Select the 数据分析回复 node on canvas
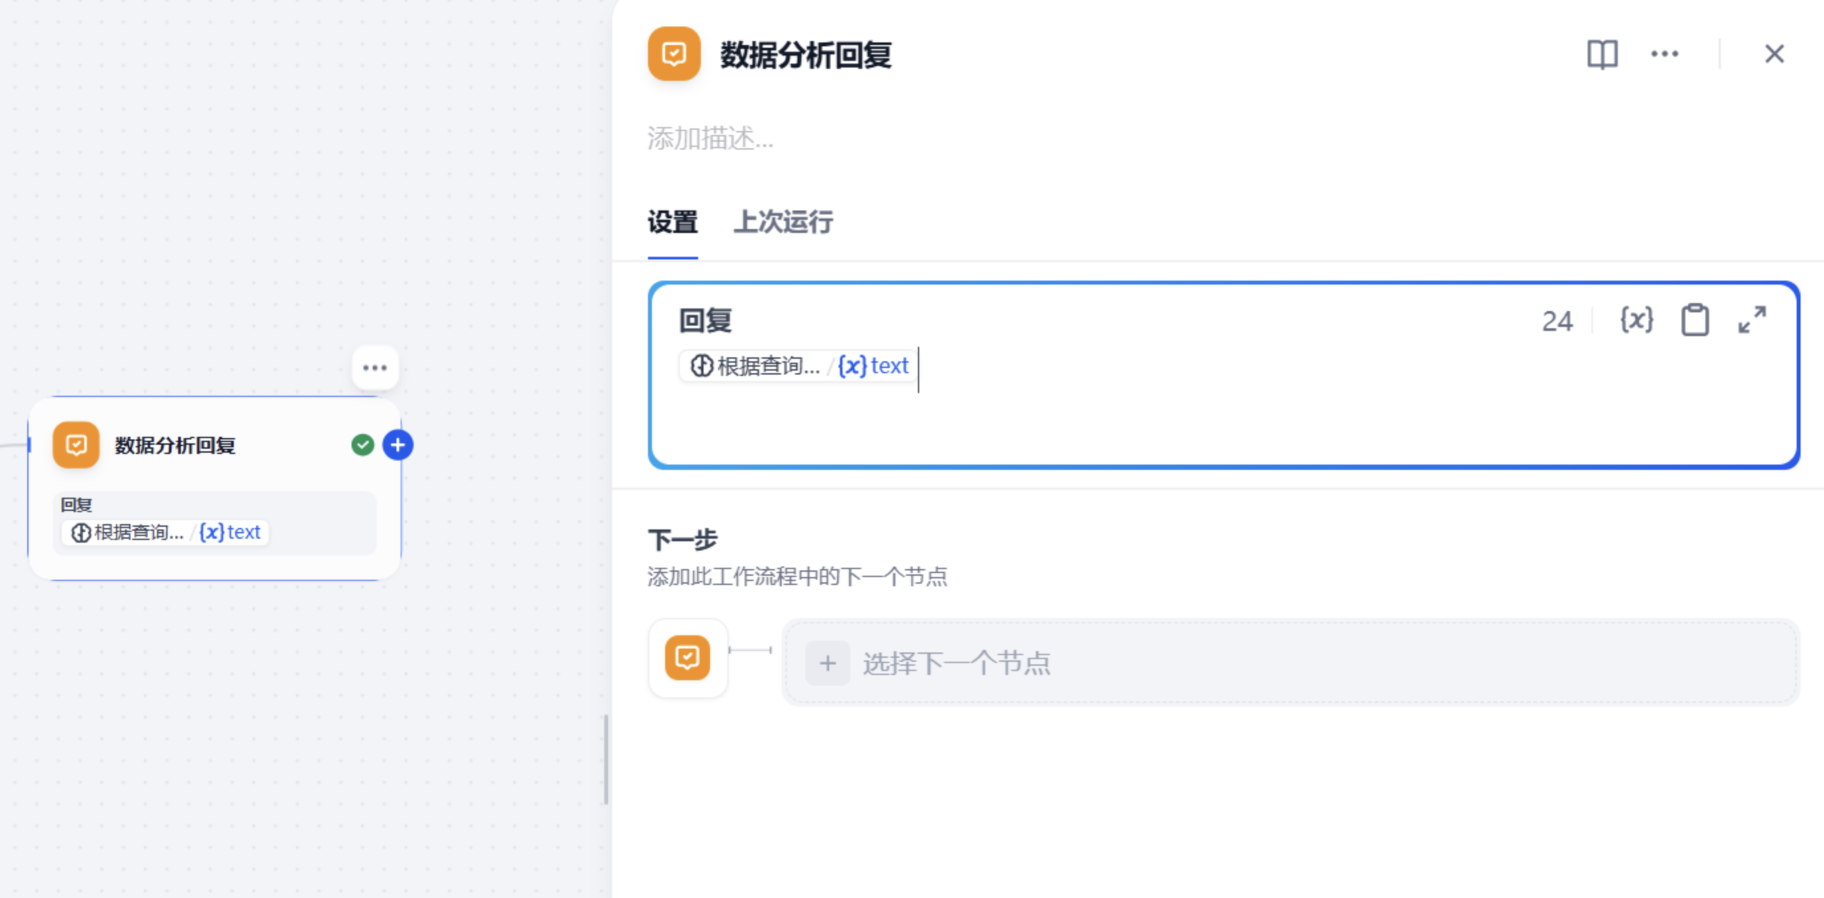Image resolution: width=1824 pixels, height=898 pixels. pyautogui.click(x=215, y=488)
